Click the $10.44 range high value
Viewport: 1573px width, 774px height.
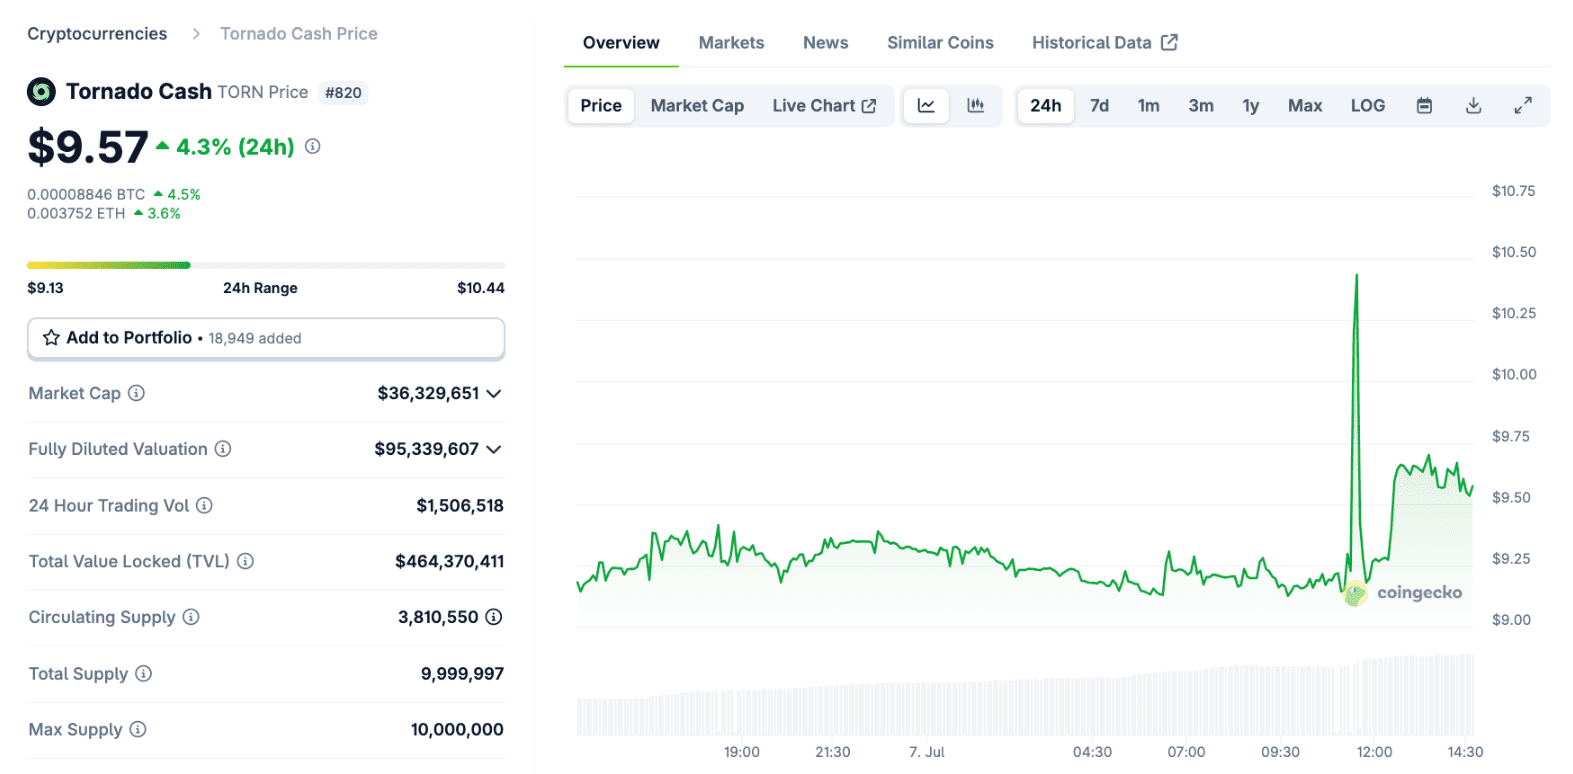[x=481, y=288]
